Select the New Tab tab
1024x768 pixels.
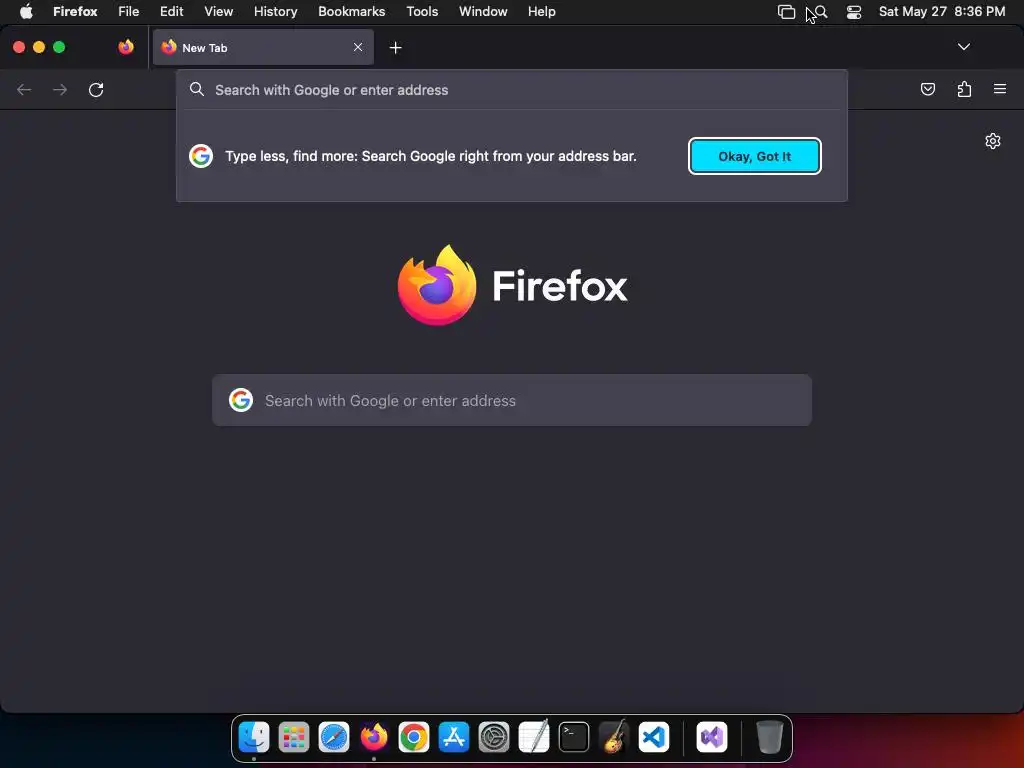pos(263,47)
